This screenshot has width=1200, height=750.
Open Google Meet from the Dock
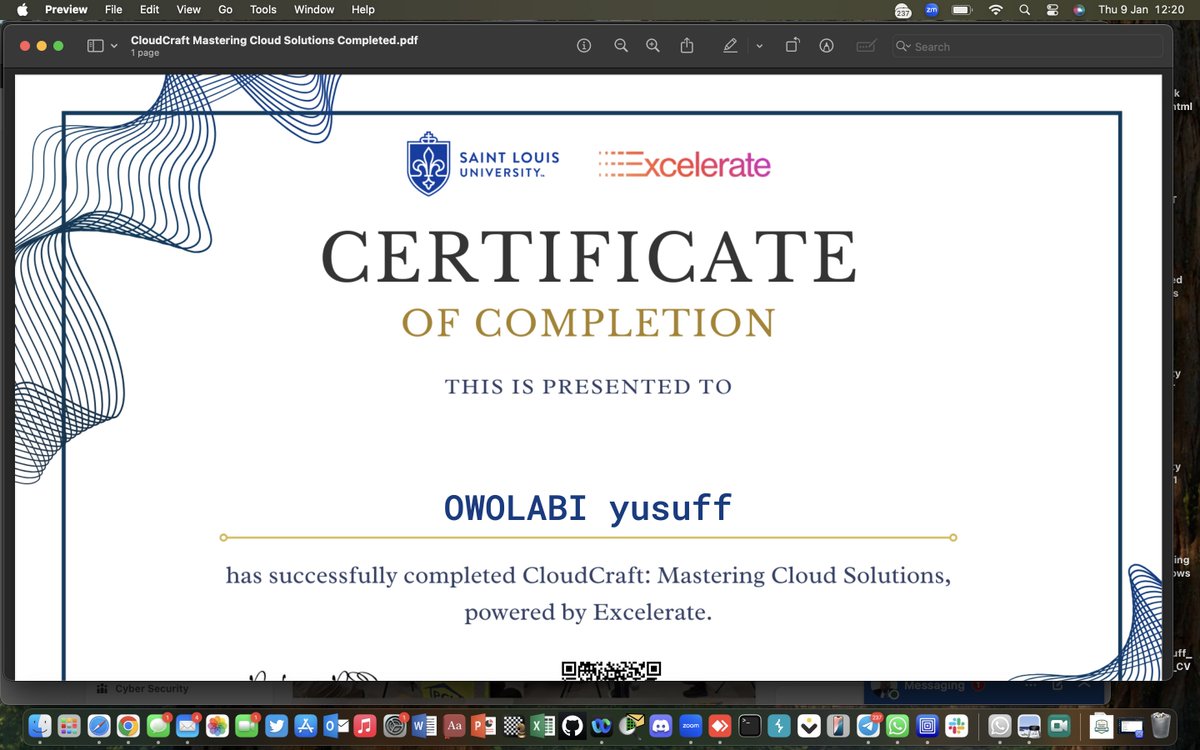click(1059, 726)
